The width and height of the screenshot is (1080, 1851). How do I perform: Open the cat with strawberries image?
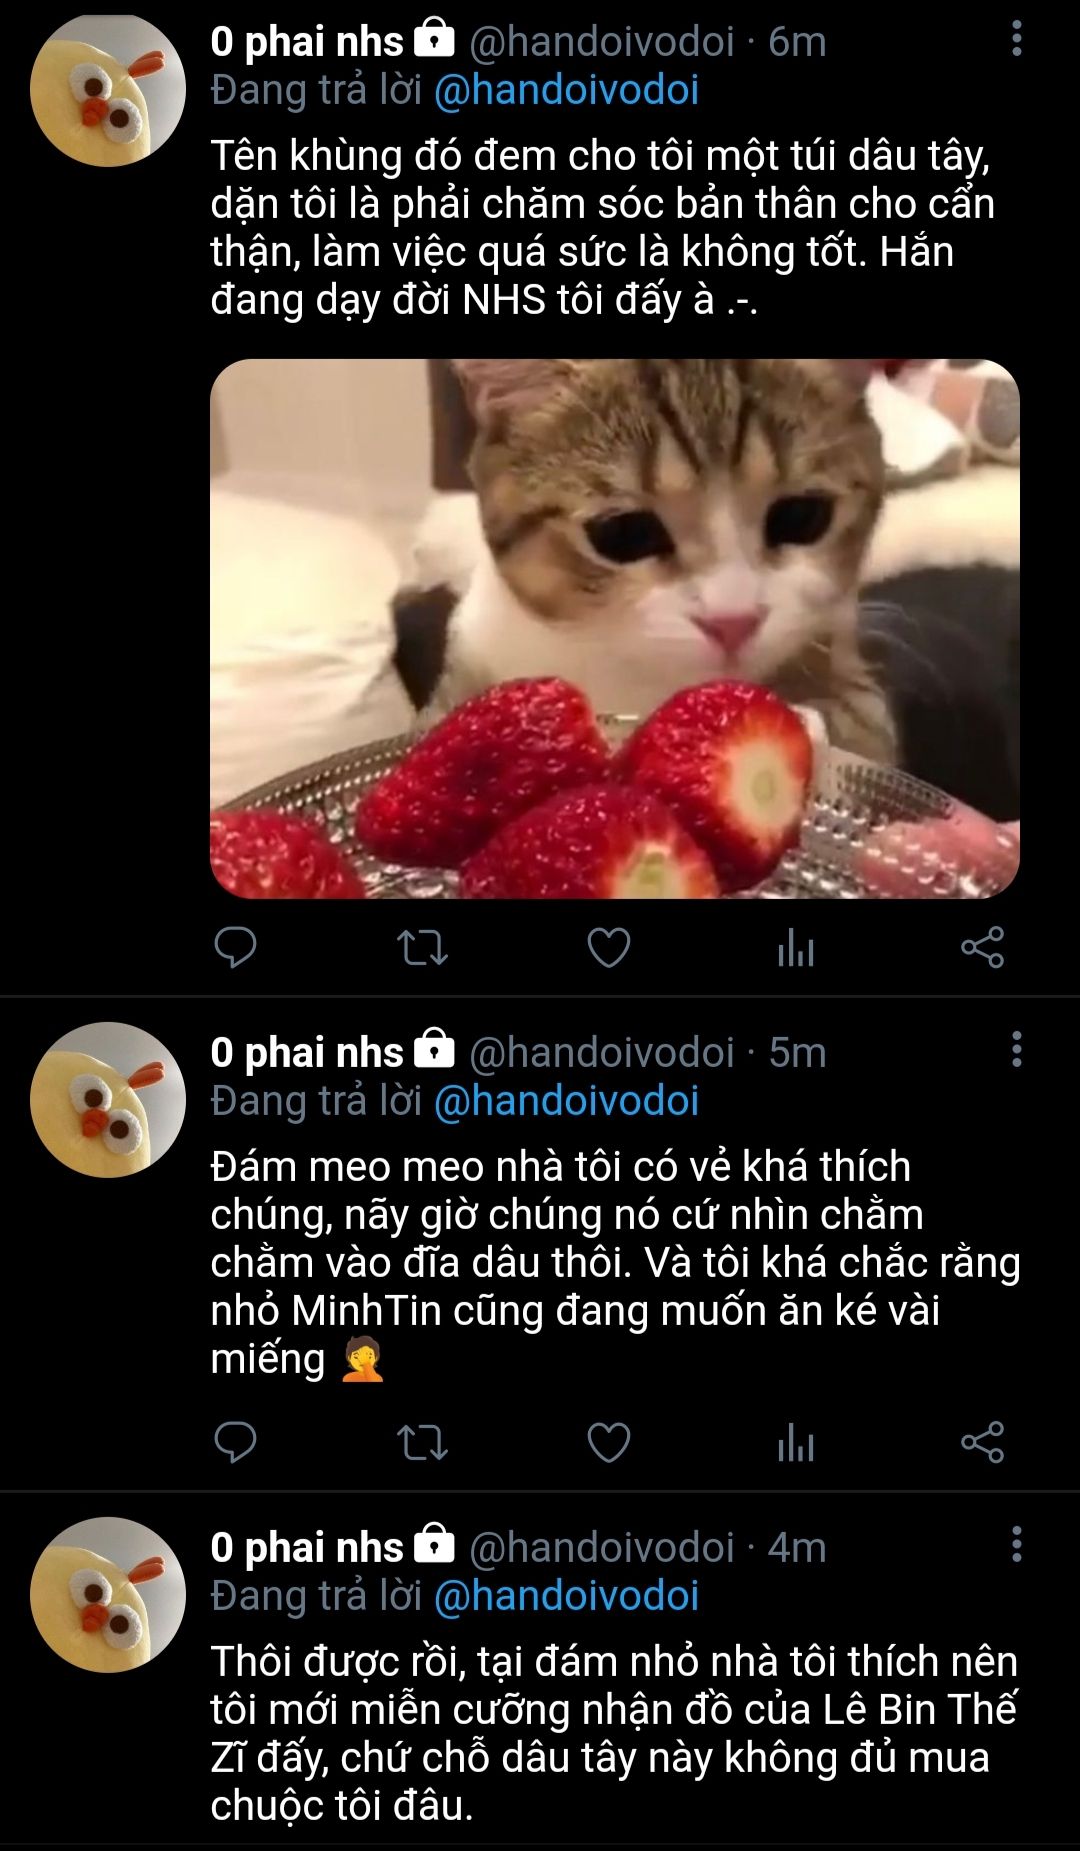tap(614, 628)
